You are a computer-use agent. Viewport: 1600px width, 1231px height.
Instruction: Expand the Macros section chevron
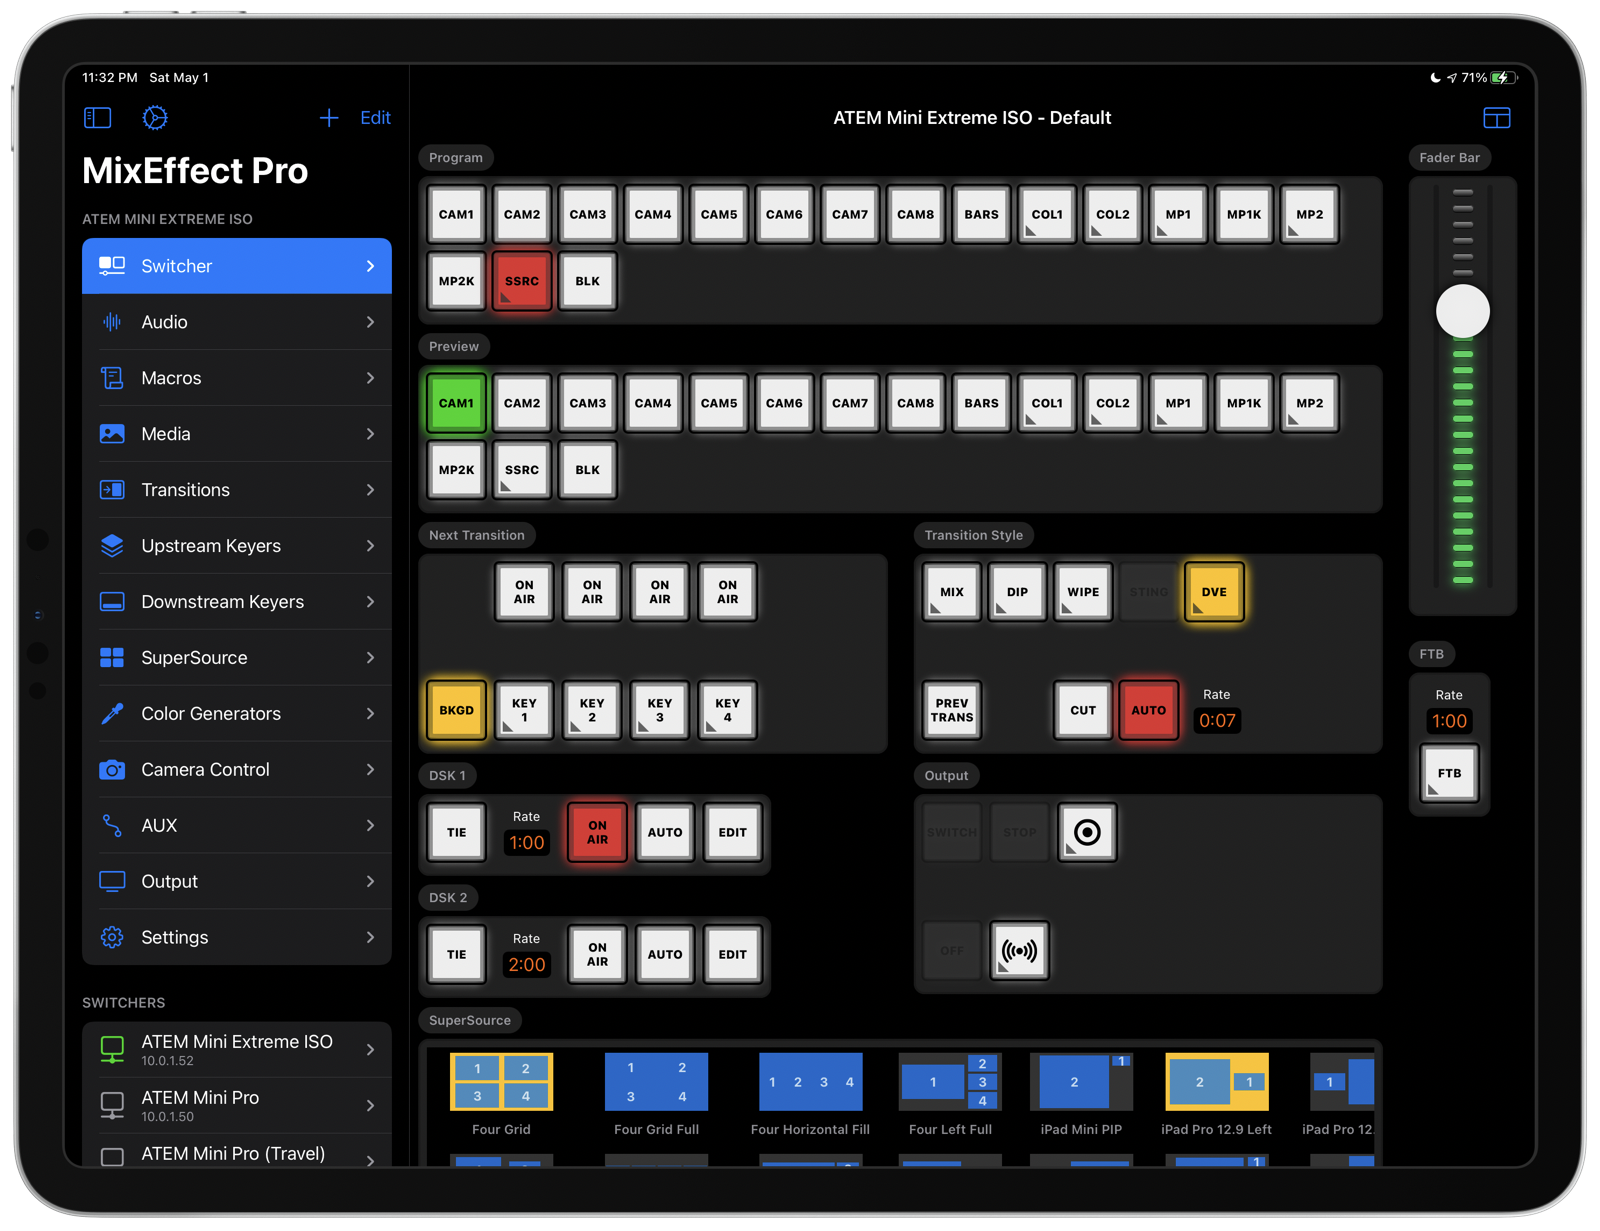coord(370,378)
